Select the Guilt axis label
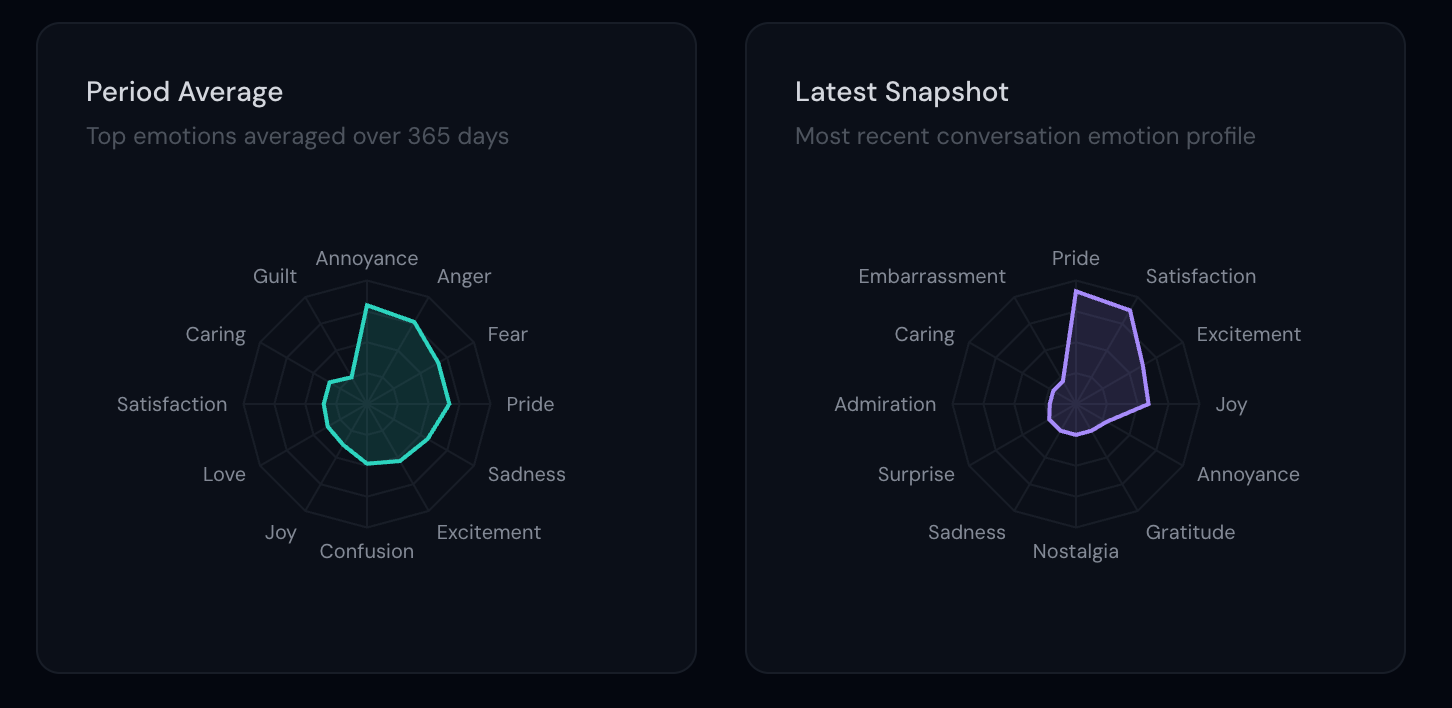Screen dimensions: 1452x708 [275, 276]
